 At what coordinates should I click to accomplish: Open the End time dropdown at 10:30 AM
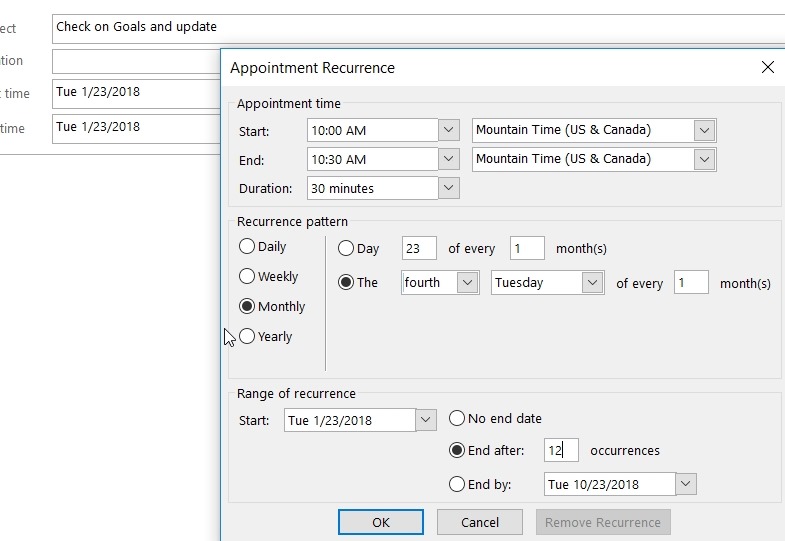click(x=449, y=159)
